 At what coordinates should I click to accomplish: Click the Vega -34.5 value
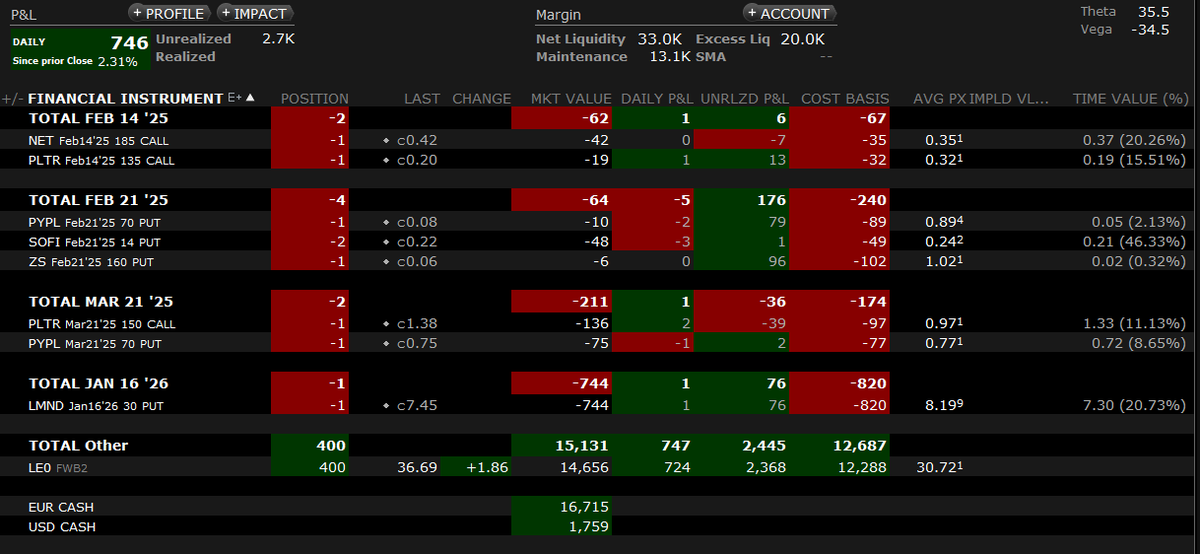[1150, 30]
